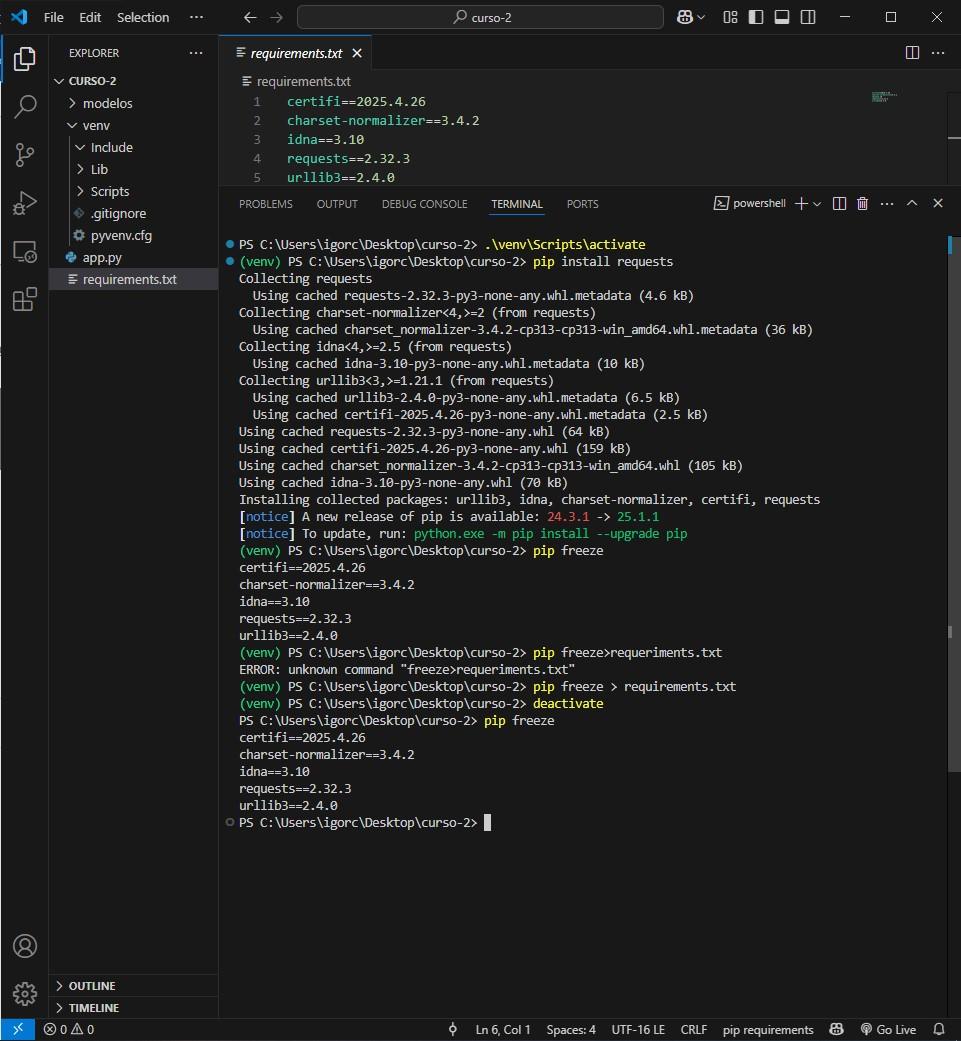Viewport: 961px width, 1041px height.
Task: Open the Search view in activity bar
Action: pos(25,107)
